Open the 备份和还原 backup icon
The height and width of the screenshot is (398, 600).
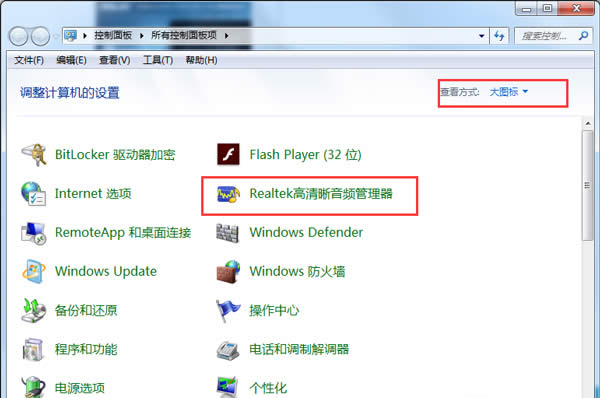click(x=34, y=310)
